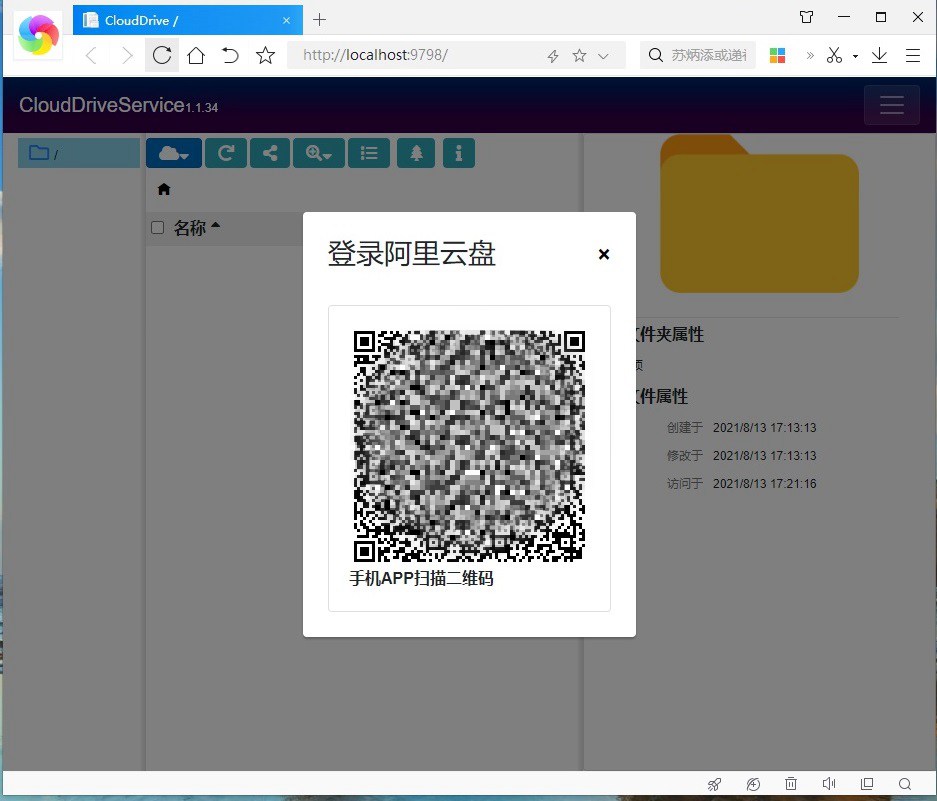Expand the browser's hamburger menu
Screen dimensions: 937x801
tap(913, 55)
